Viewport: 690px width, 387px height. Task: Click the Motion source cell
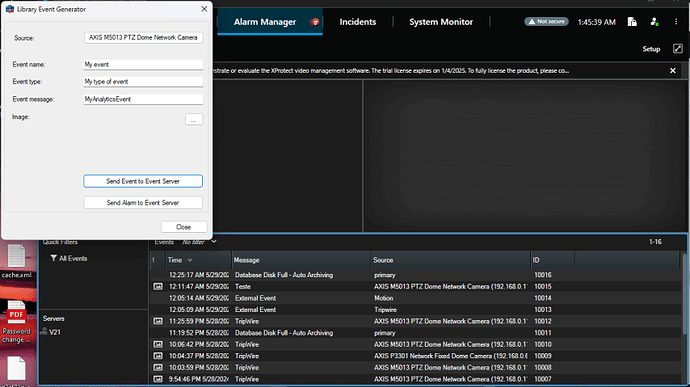(383, 298)
